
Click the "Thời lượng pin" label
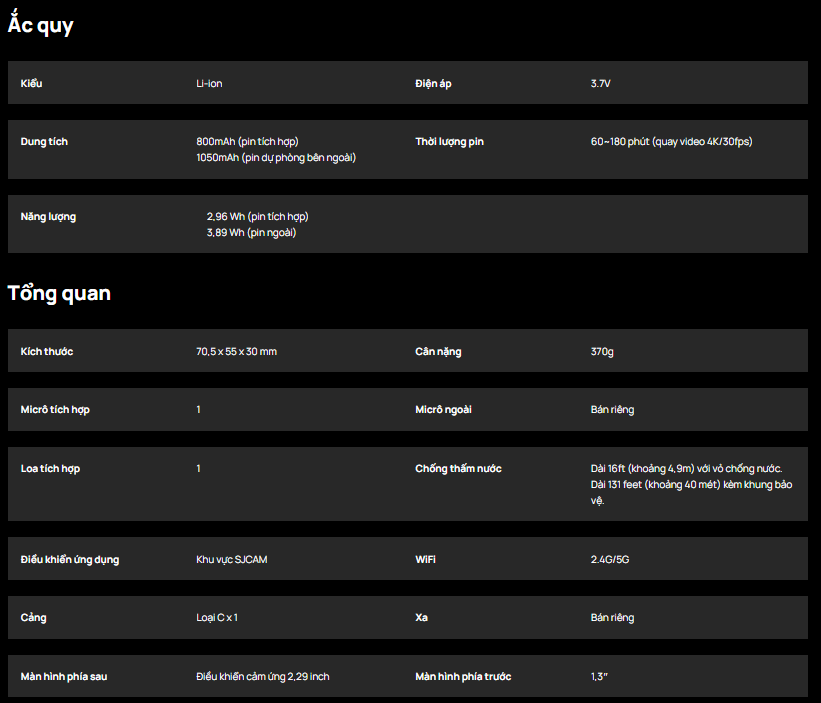[x=449, y=141]
